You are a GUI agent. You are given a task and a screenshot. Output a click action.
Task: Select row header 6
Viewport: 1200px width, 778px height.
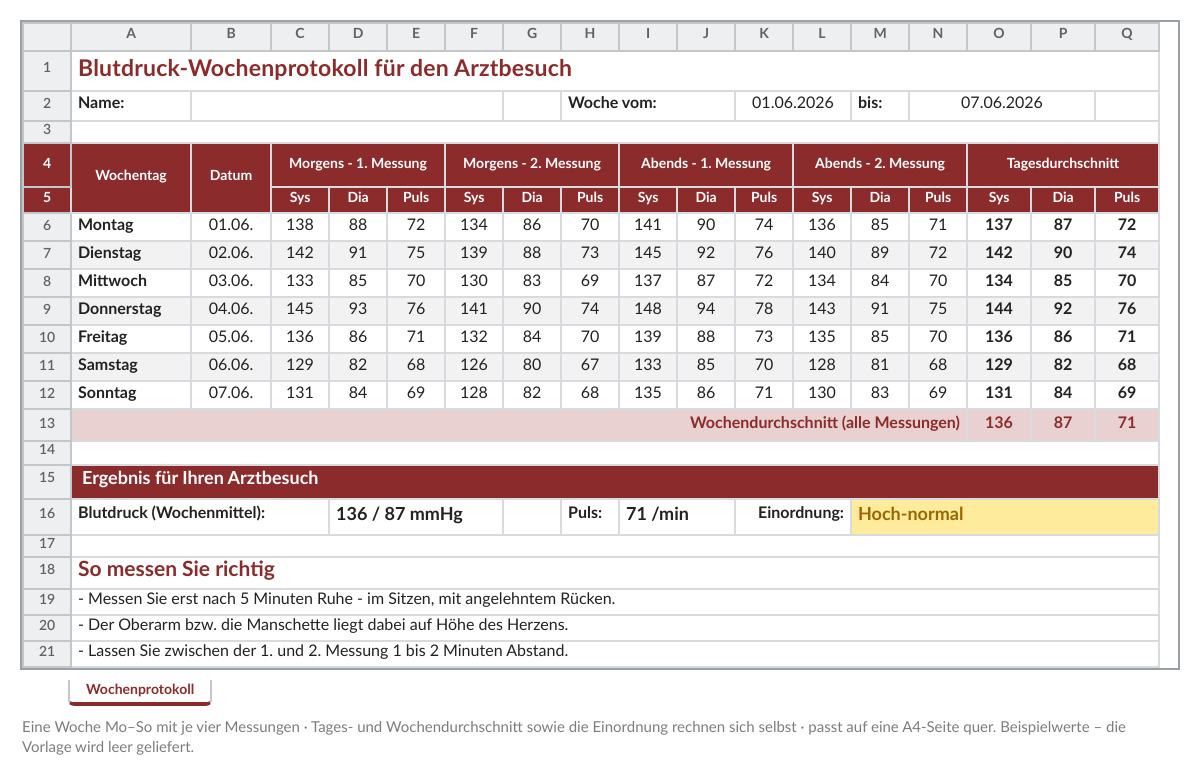pyautogui.click(x=47, y=225)
